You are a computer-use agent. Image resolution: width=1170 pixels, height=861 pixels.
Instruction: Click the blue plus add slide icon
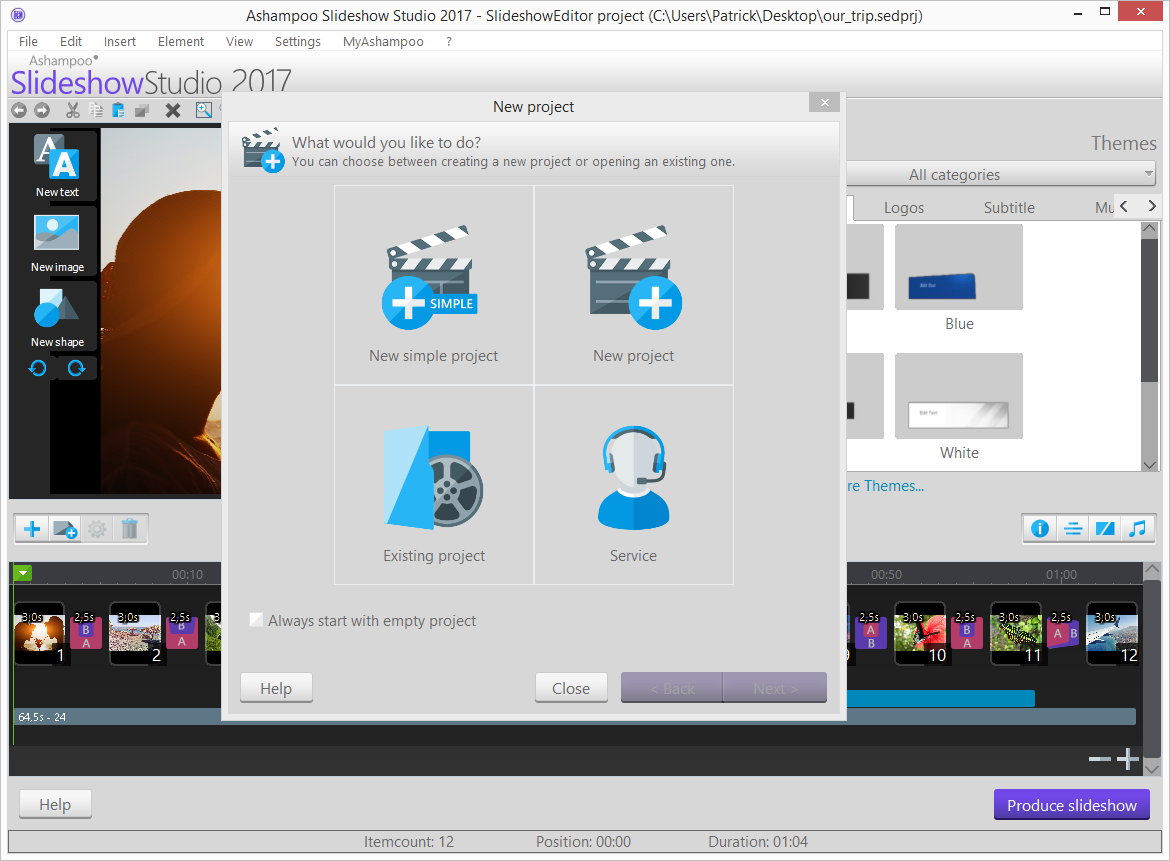pyautogui.click(x=32, y=529)
